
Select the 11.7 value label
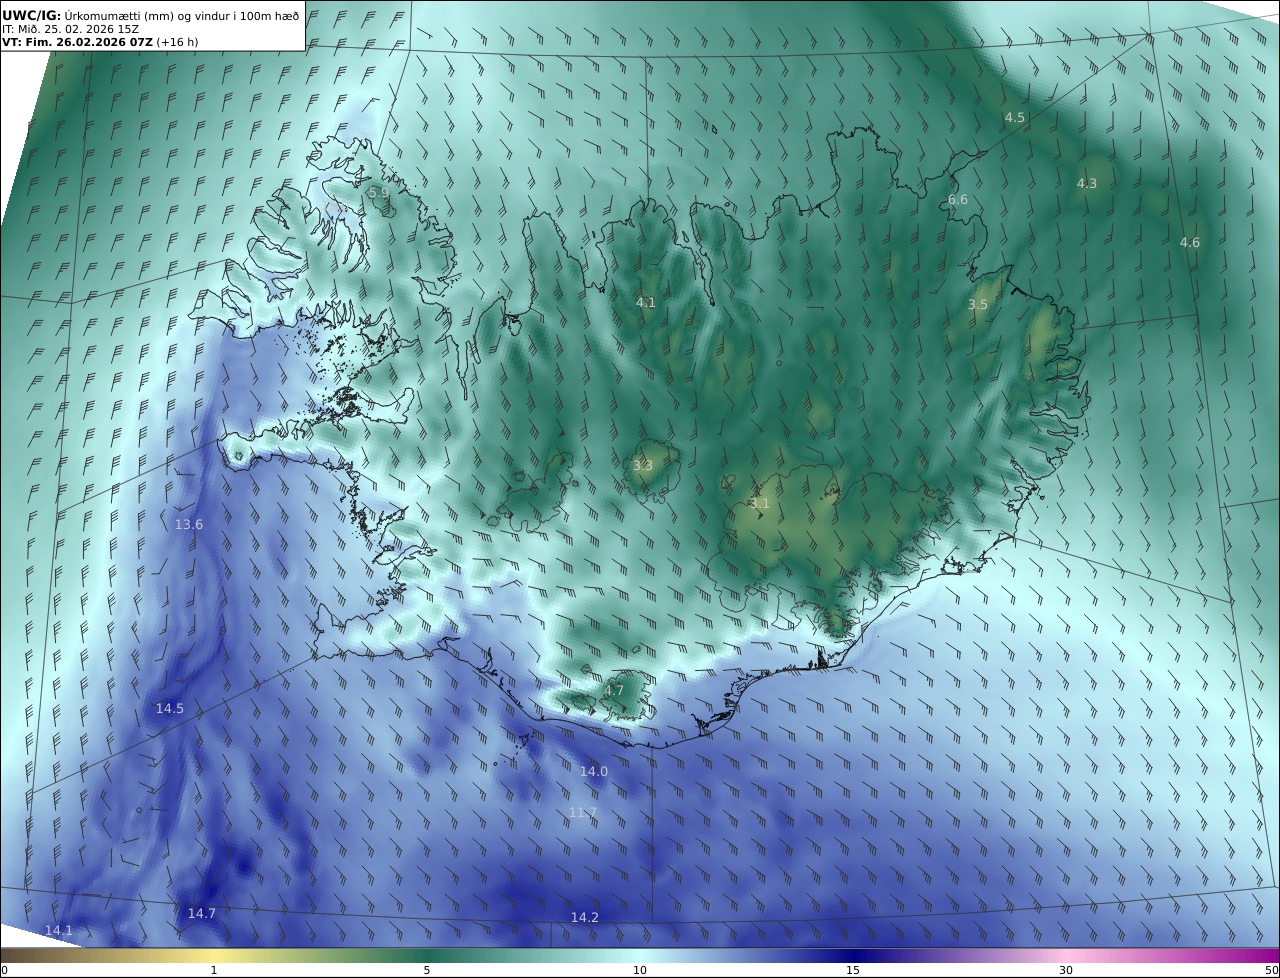[x=583, y=812]
